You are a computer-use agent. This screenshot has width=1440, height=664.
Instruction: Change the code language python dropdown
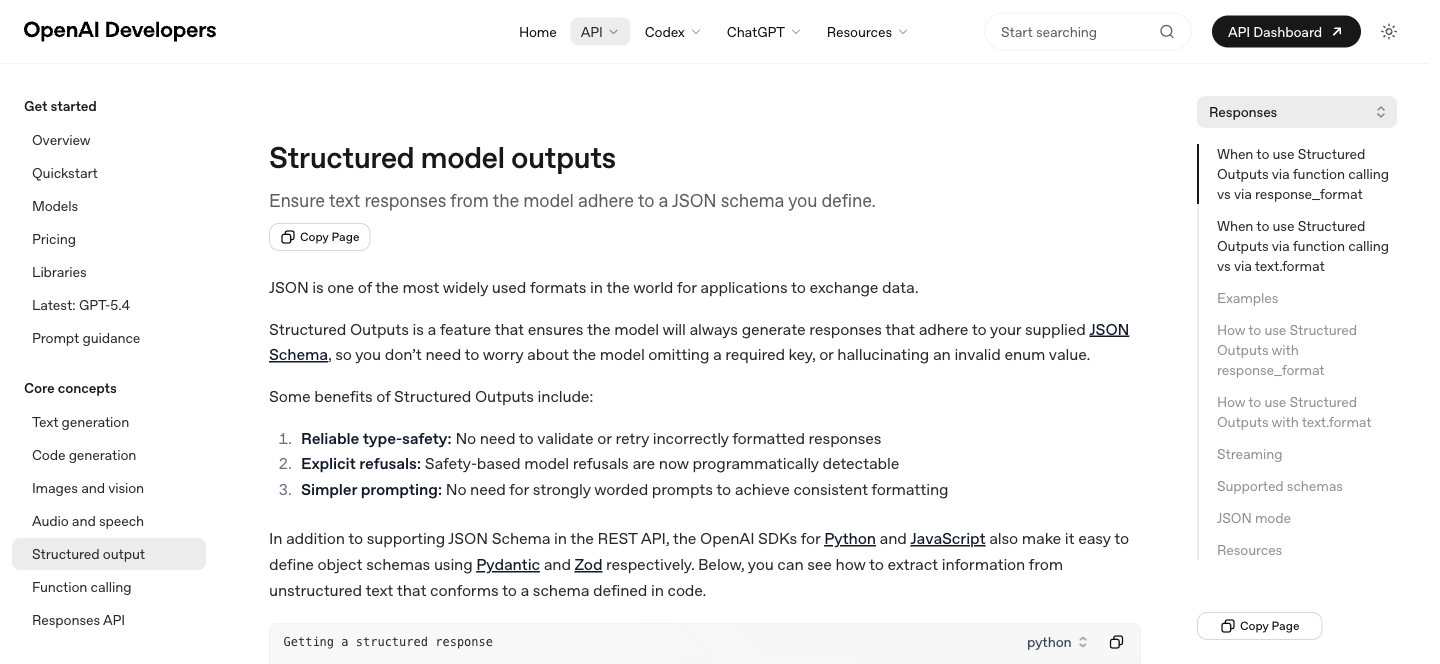click(1057, 642)
